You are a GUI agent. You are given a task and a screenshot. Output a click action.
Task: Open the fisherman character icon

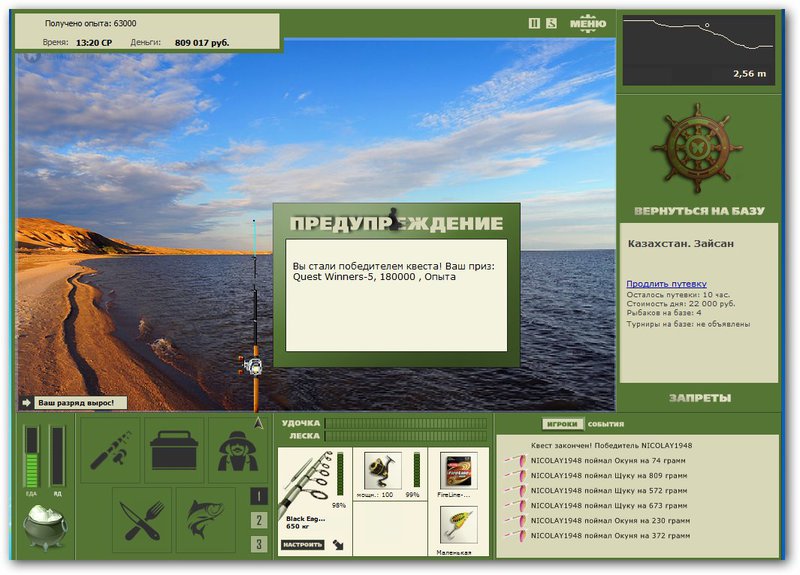tap(238, 450)
